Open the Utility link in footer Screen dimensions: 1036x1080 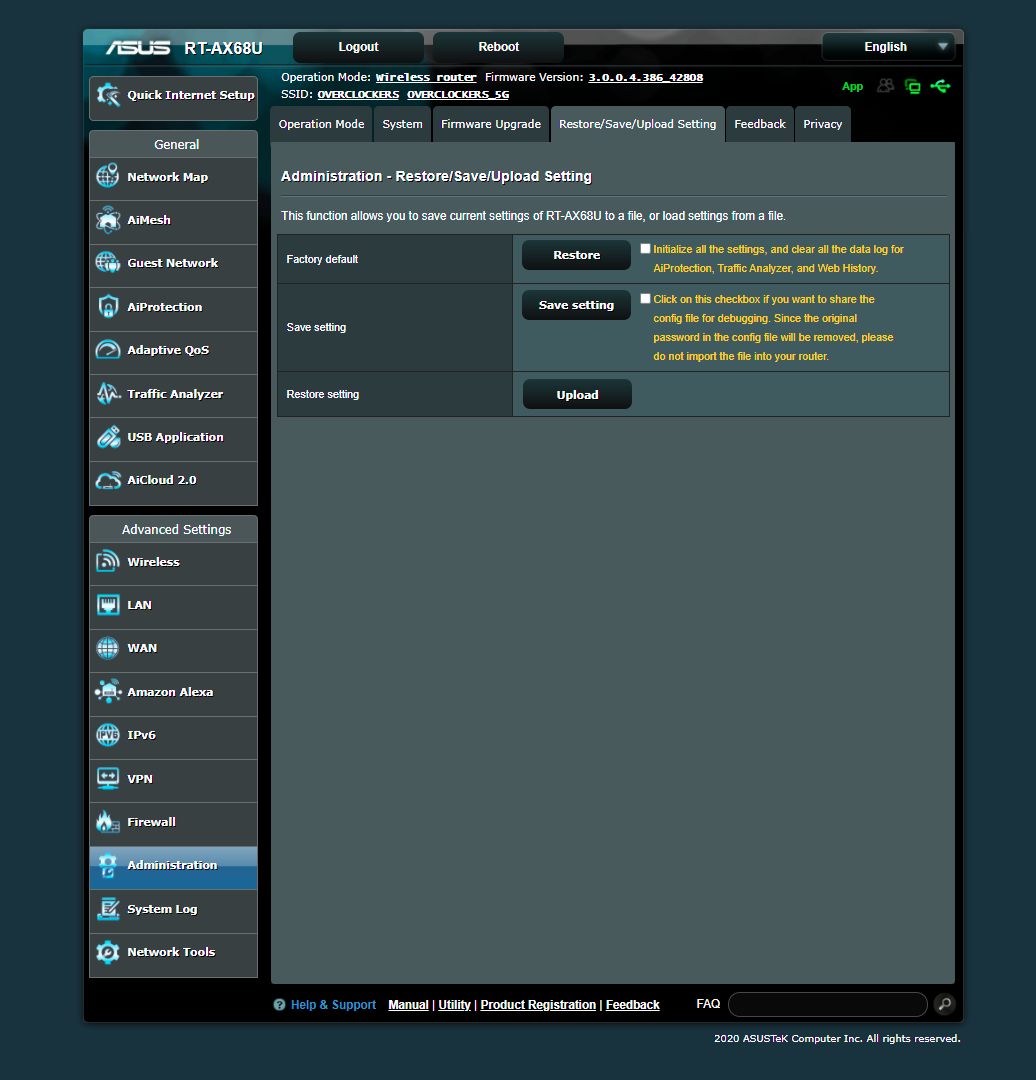click(x=455, y=1005)
